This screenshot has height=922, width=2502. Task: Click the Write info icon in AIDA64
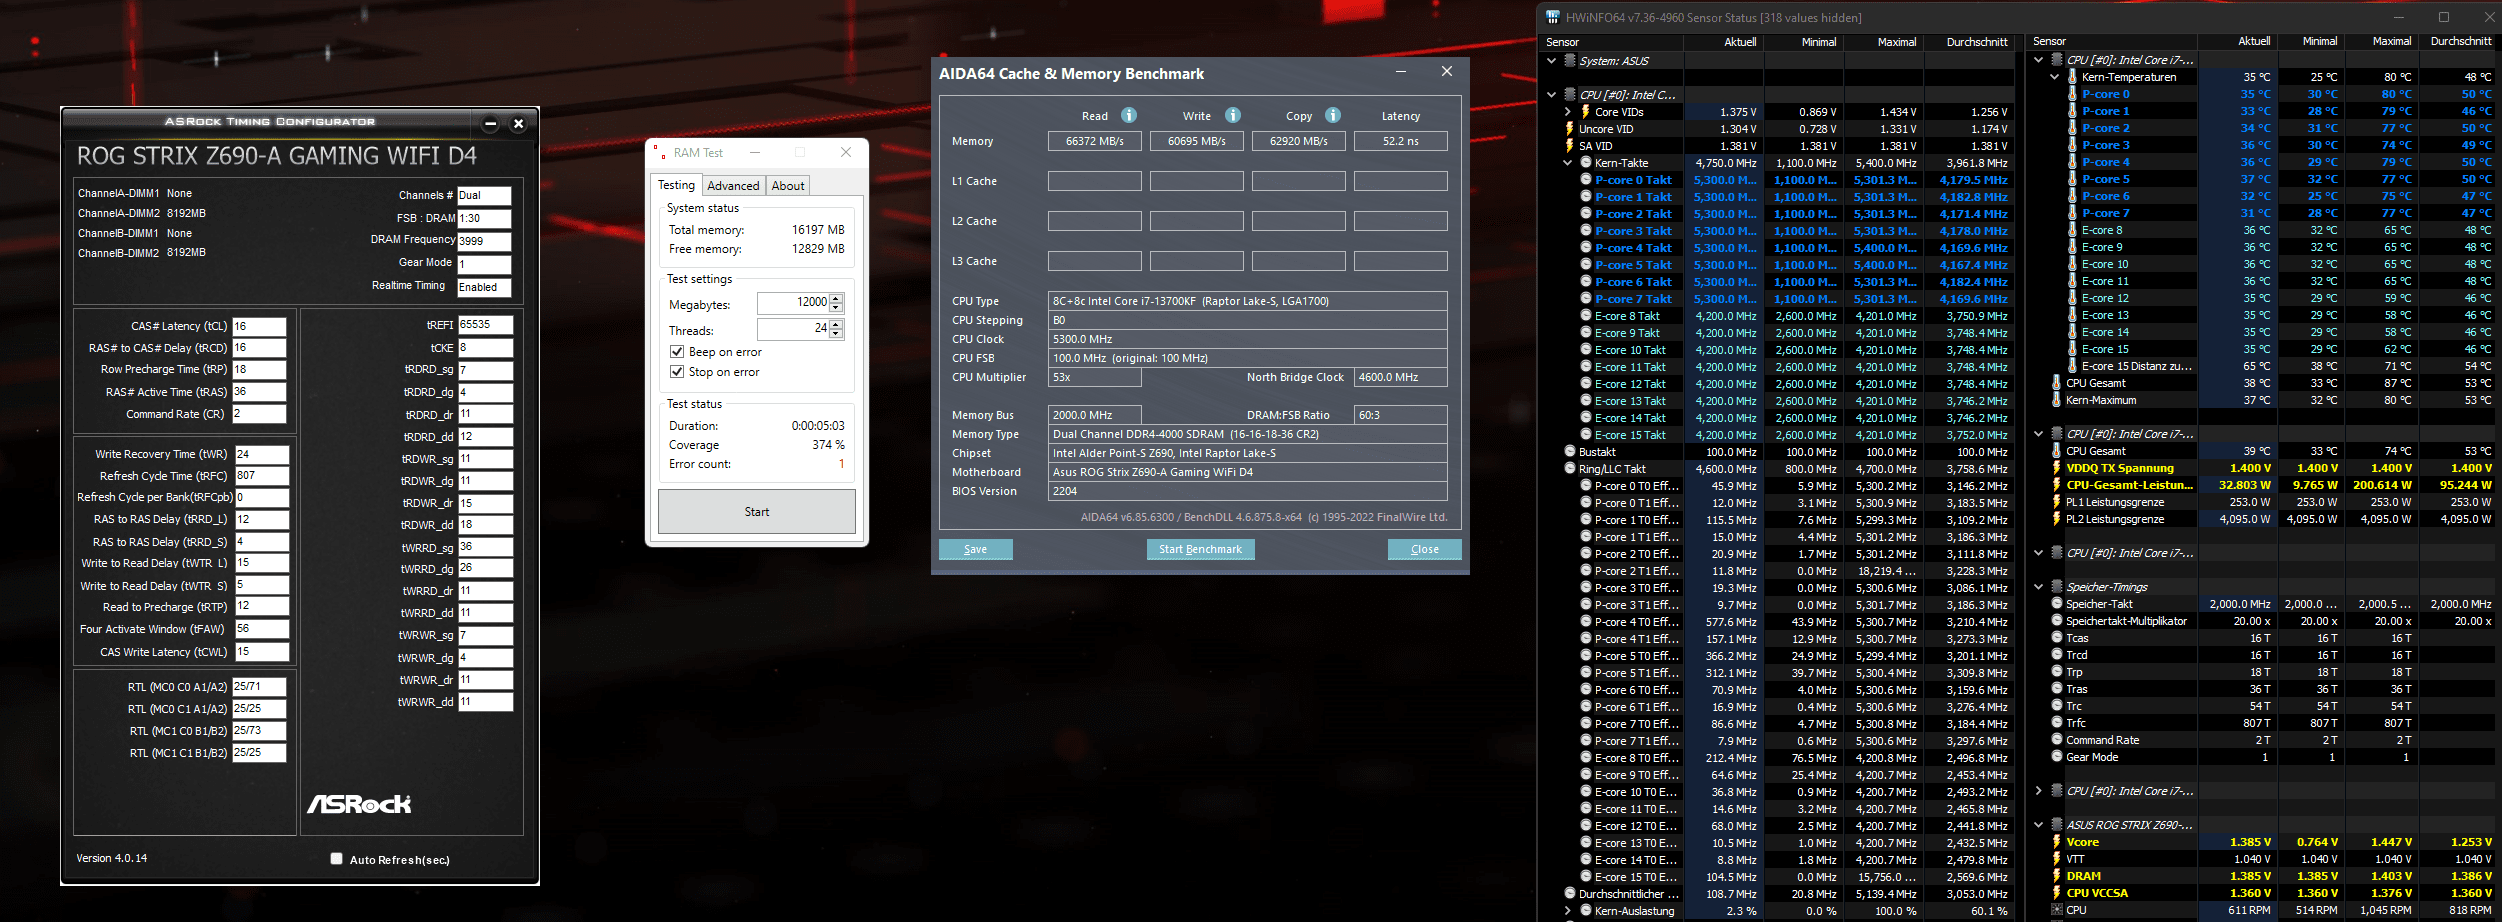tap(1233, 115)
